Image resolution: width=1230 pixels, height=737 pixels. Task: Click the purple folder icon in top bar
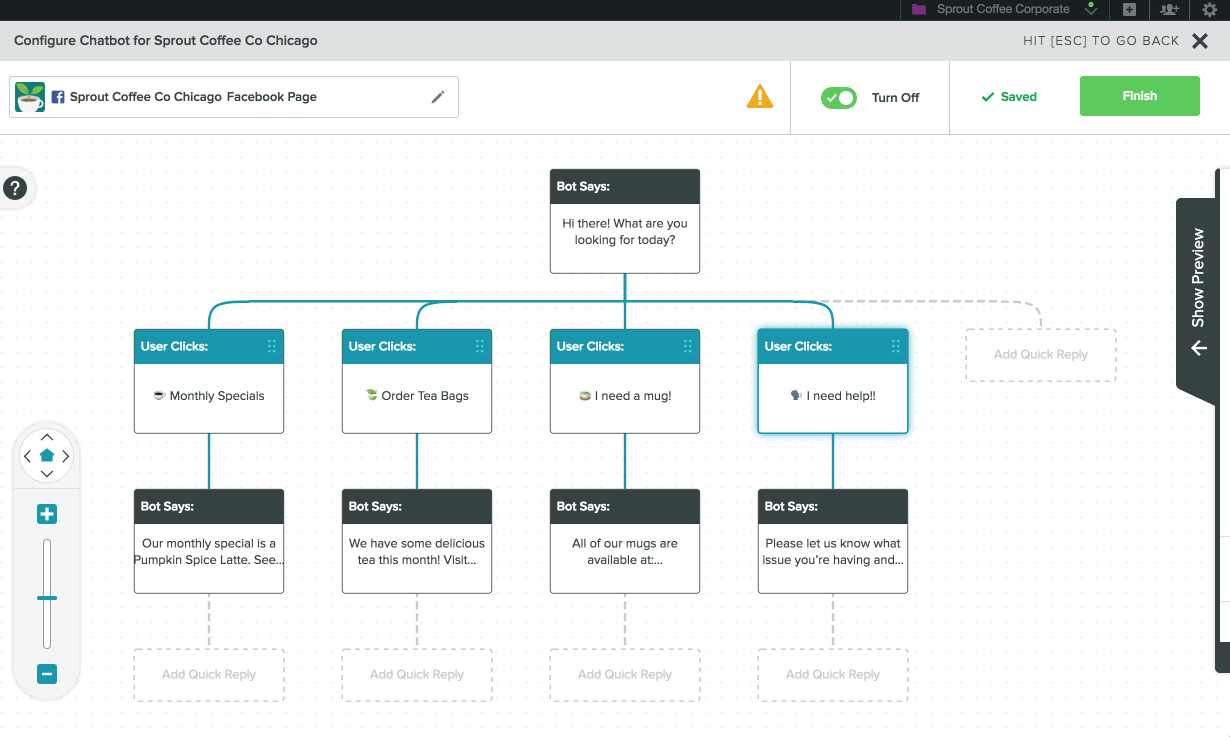(919, 9)
